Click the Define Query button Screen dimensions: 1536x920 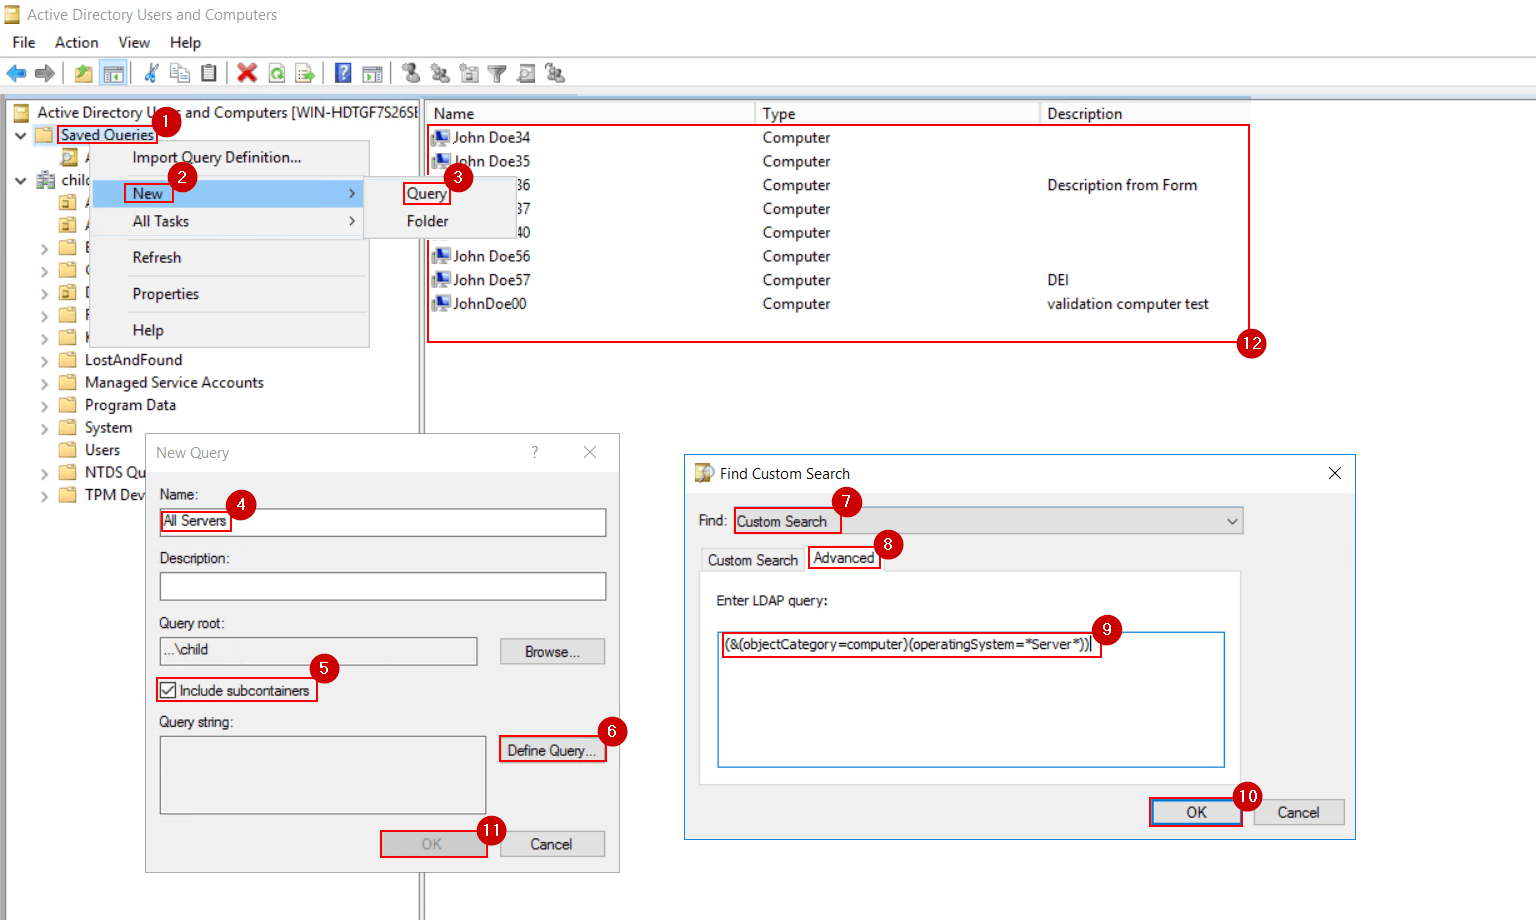551,748
